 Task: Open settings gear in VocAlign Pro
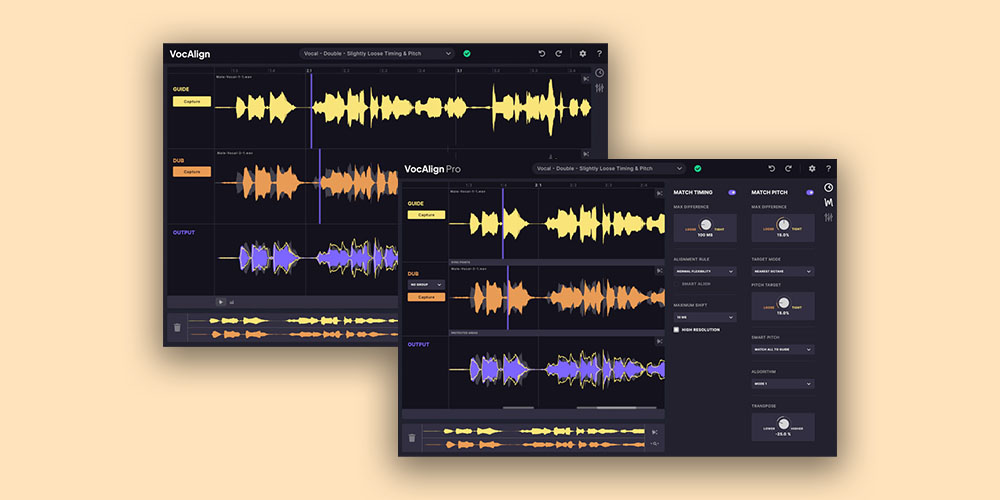tap(812, 169)
